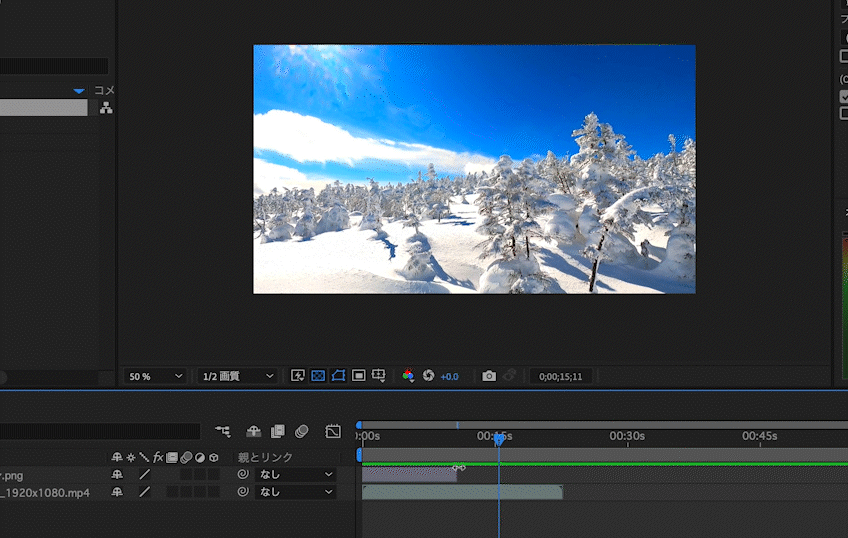Enable frame blending for the composition

(x=277, y=431)
